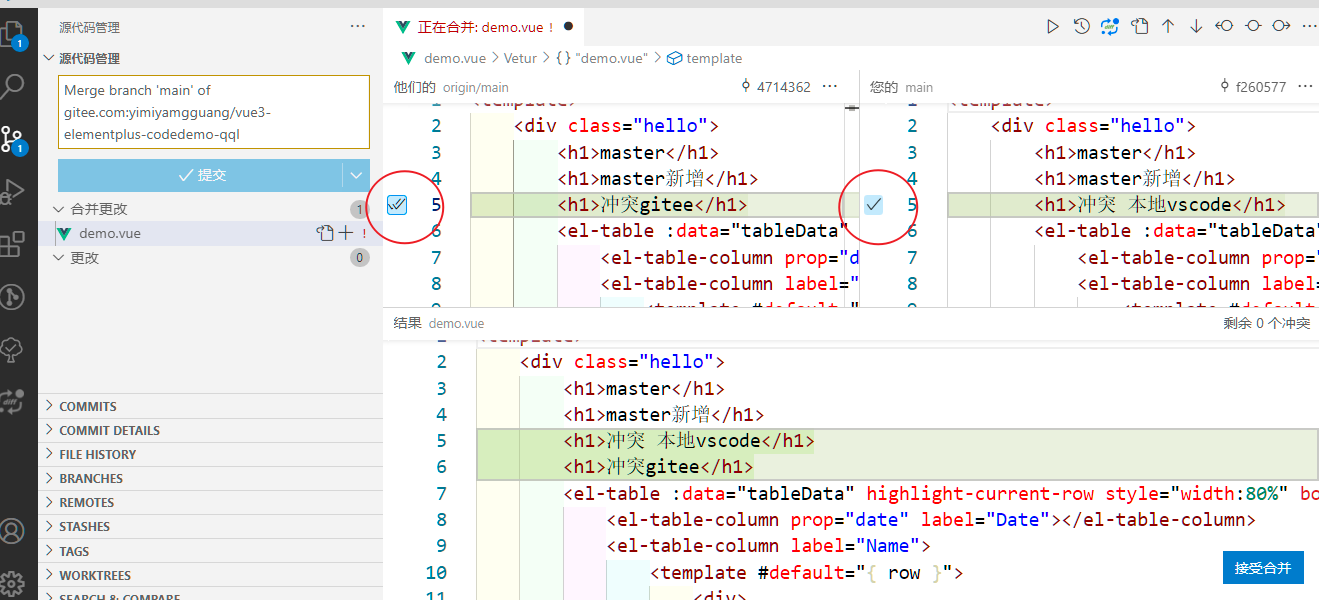Click result line 5 "冲突 本地vscode"
1319x600 pixels.
point(689,441)
